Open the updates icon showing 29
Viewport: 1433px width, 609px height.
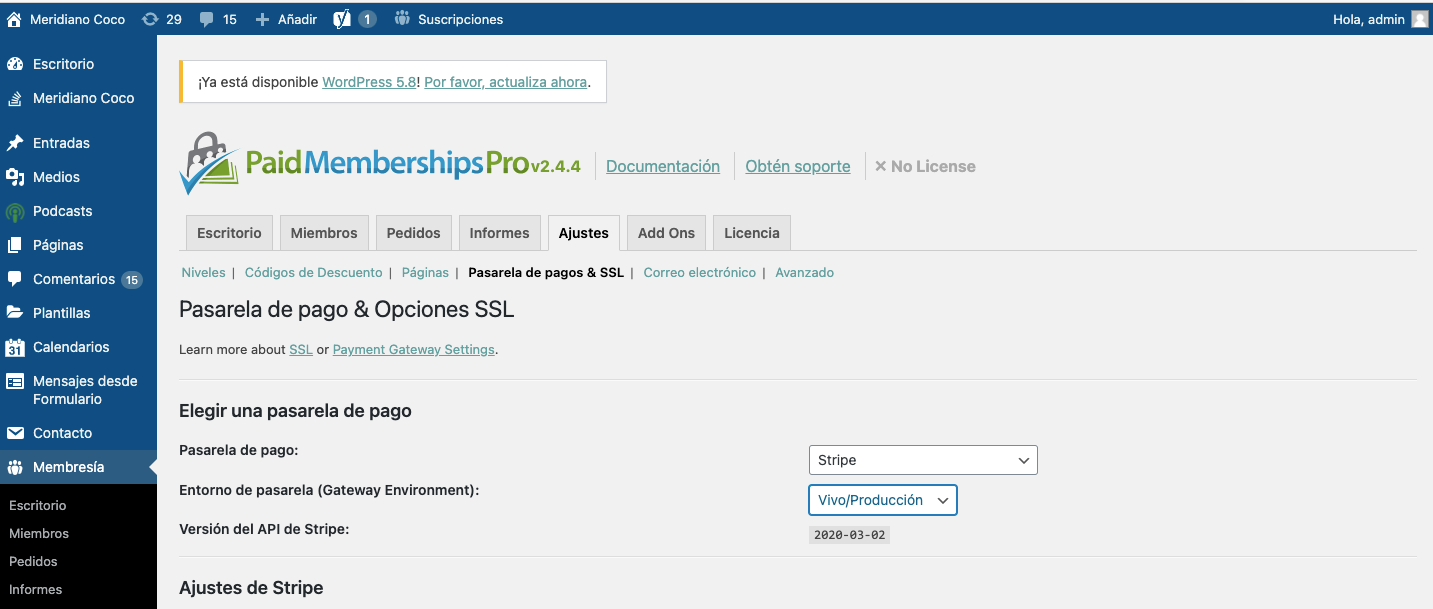(x=150, y=19)
